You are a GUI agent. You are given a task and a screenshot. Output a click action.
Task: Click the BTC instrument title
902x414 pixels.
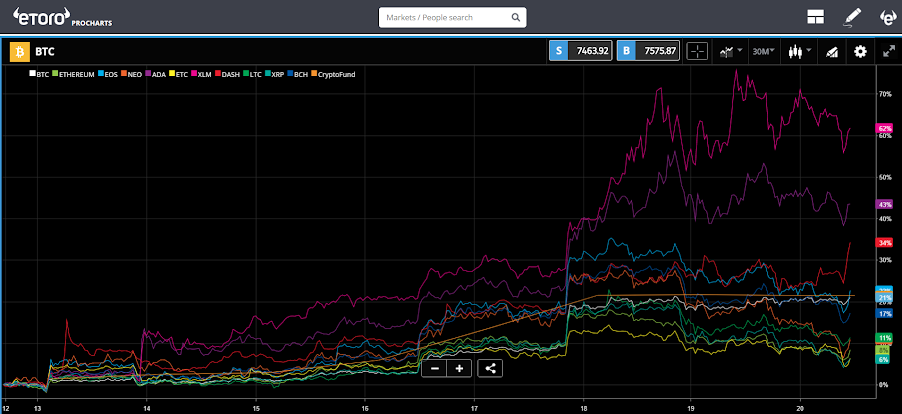pyautogui.click(x=45, y=52)
